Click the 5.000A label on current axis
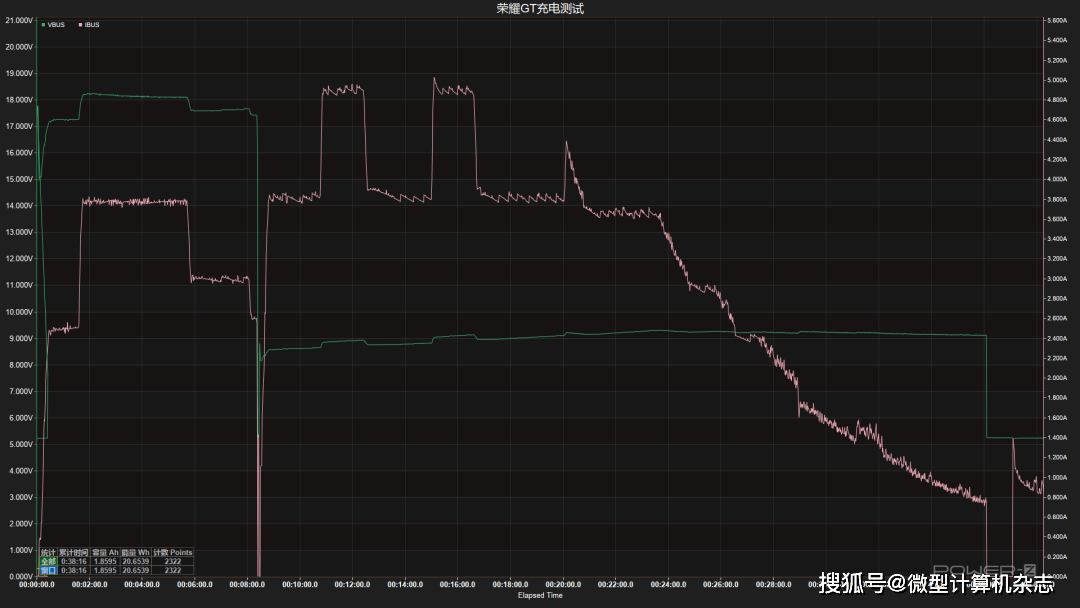Screen dimensions: 1080x608 pyautogui.click(x=1057, y=80)
